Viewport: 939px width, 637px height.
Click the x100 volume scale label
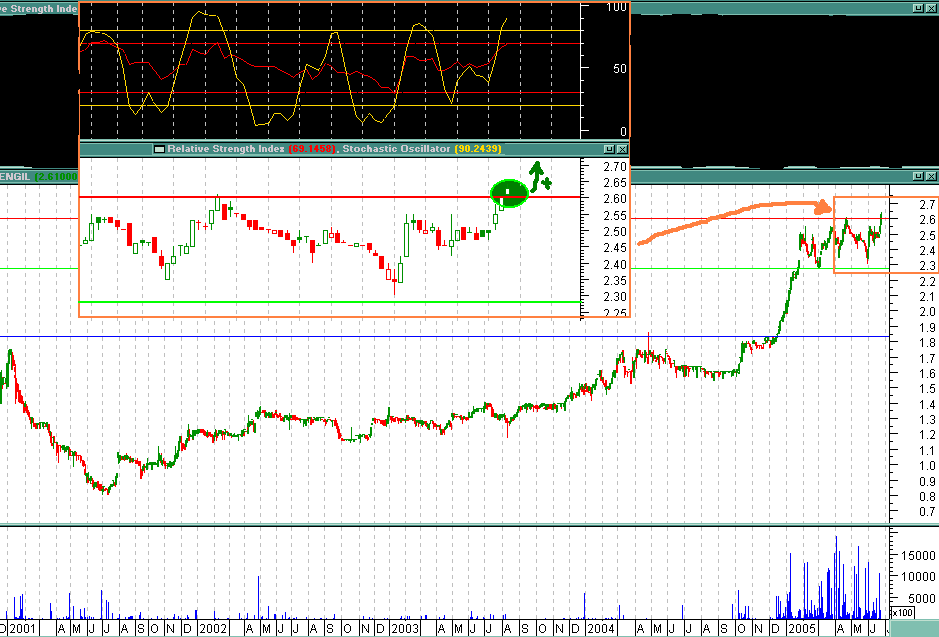902,612
